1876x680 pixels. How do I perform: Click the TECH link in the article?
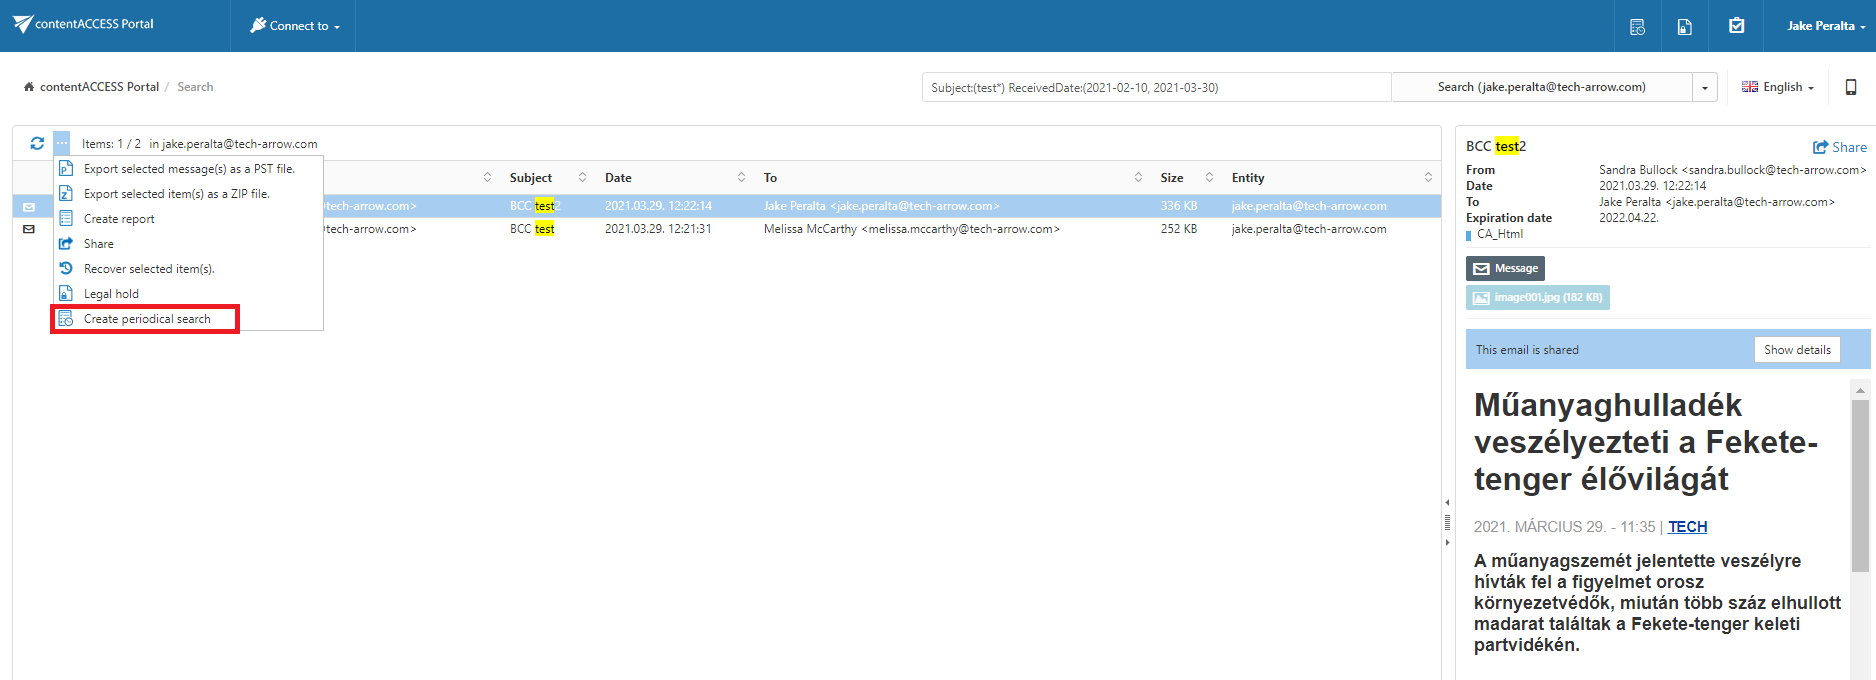(x=1687, y=527)
